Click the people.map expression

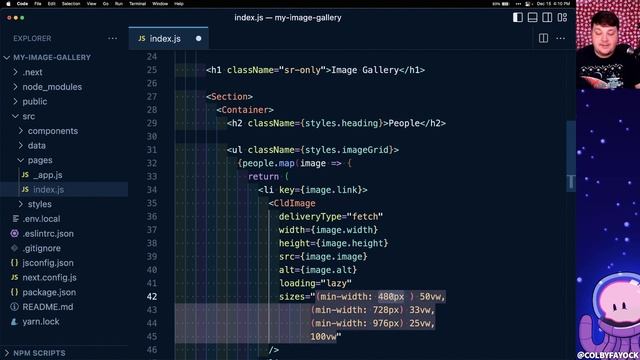[269, 163]
